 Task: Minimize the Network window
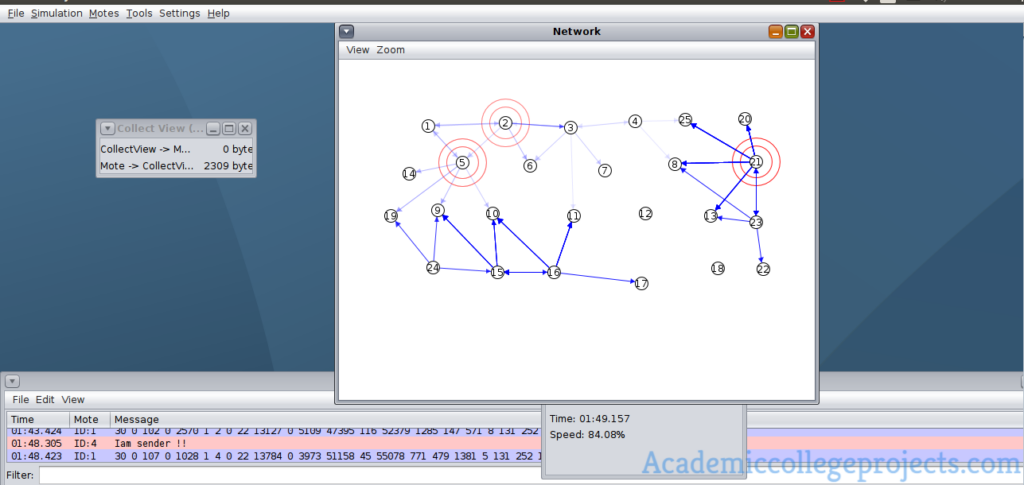776,31
